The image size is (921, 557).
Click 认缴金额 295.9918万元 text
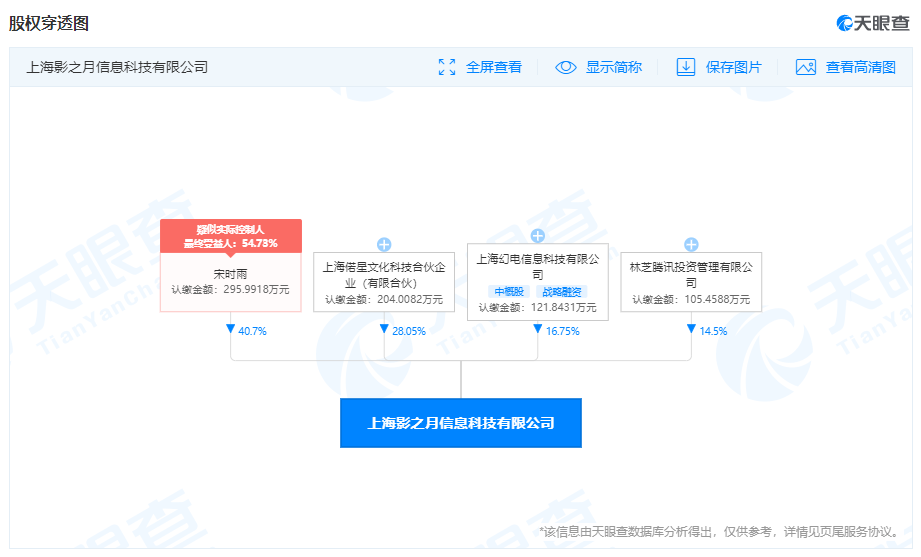230,290
